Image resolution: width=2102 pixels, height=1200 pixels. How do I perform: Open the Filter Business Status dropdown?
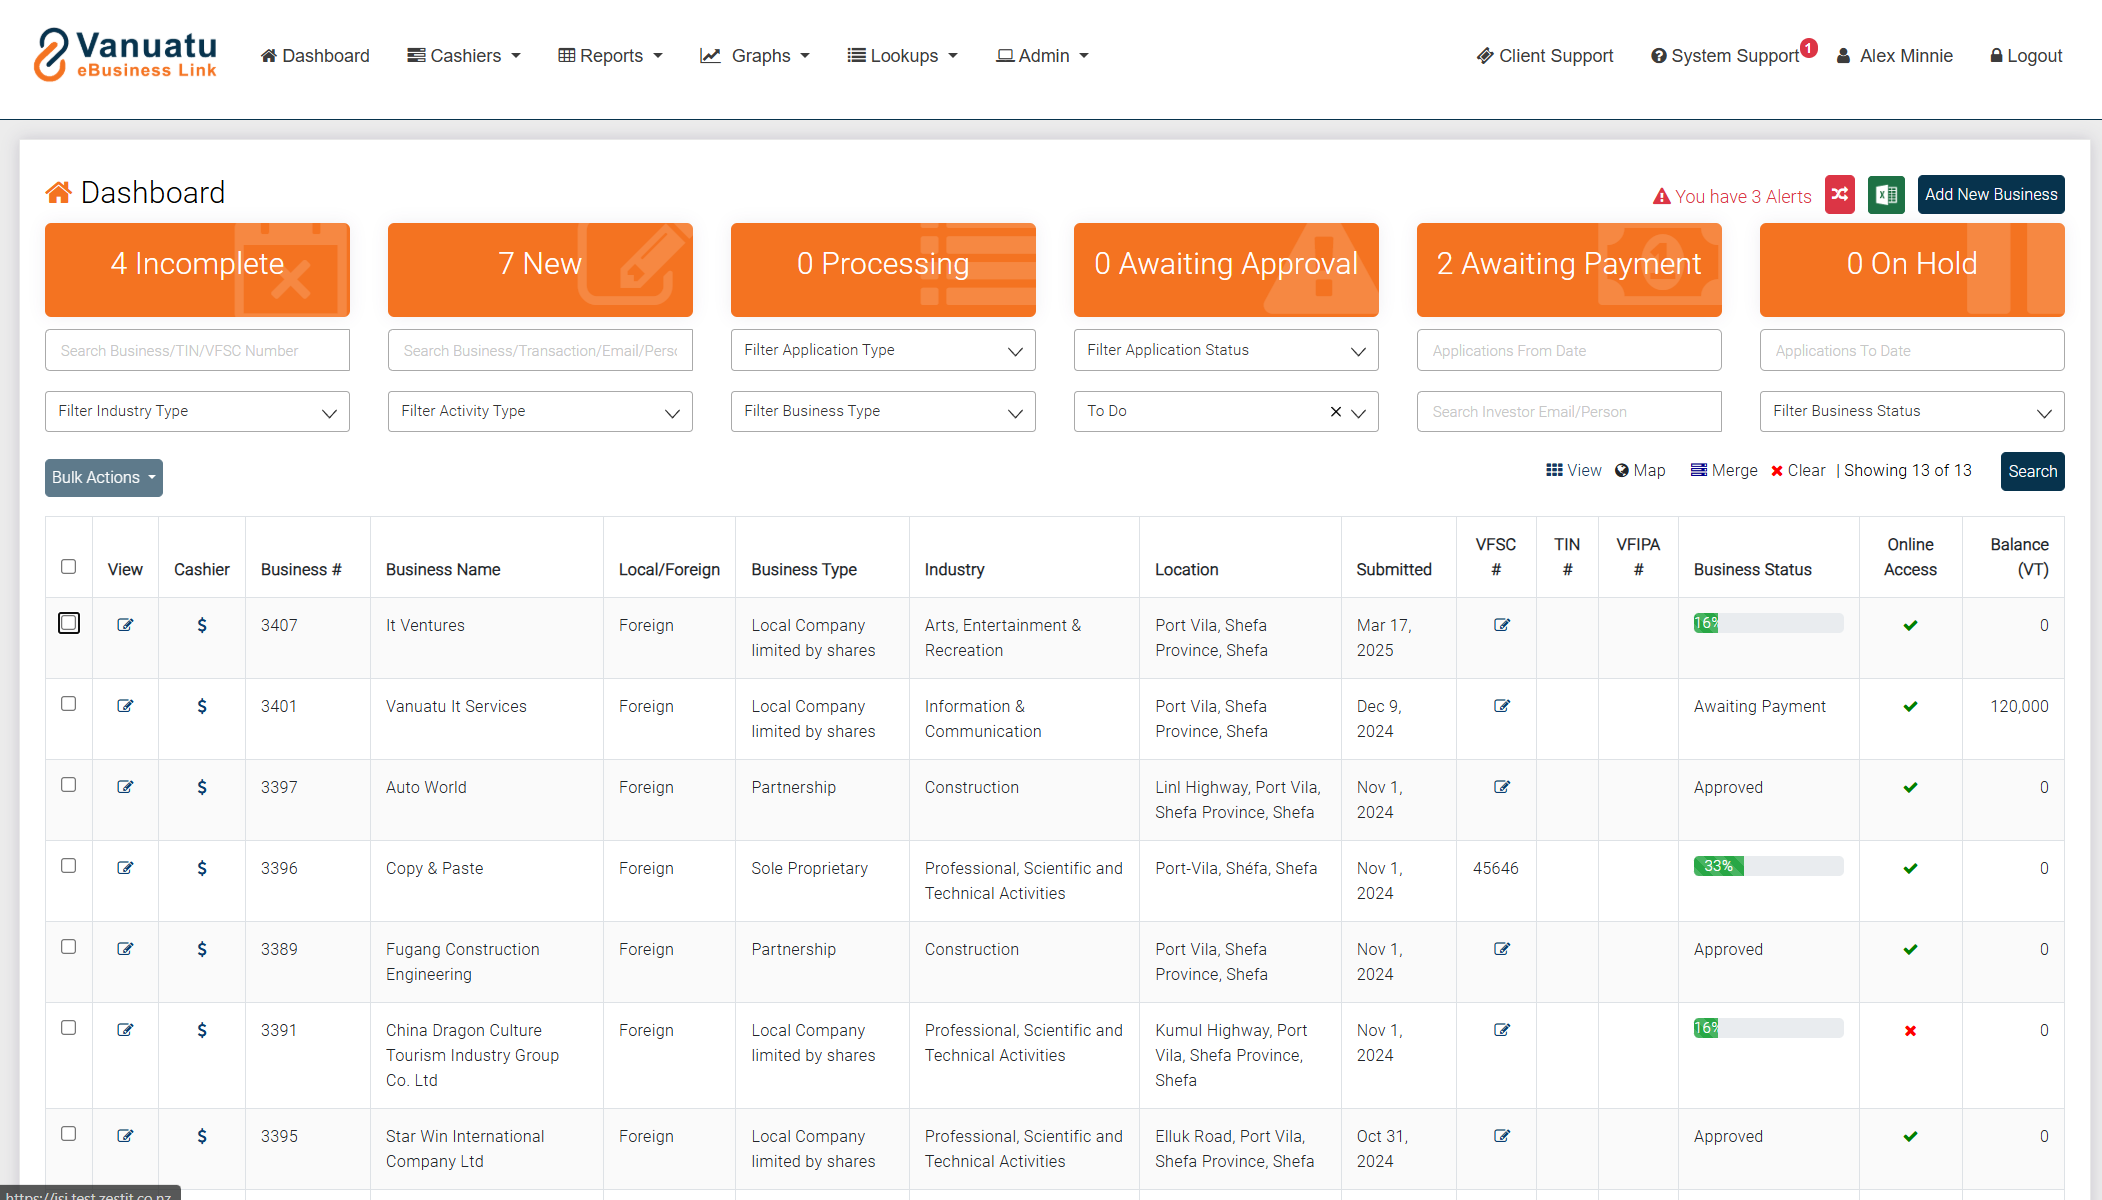point(1911,411)
